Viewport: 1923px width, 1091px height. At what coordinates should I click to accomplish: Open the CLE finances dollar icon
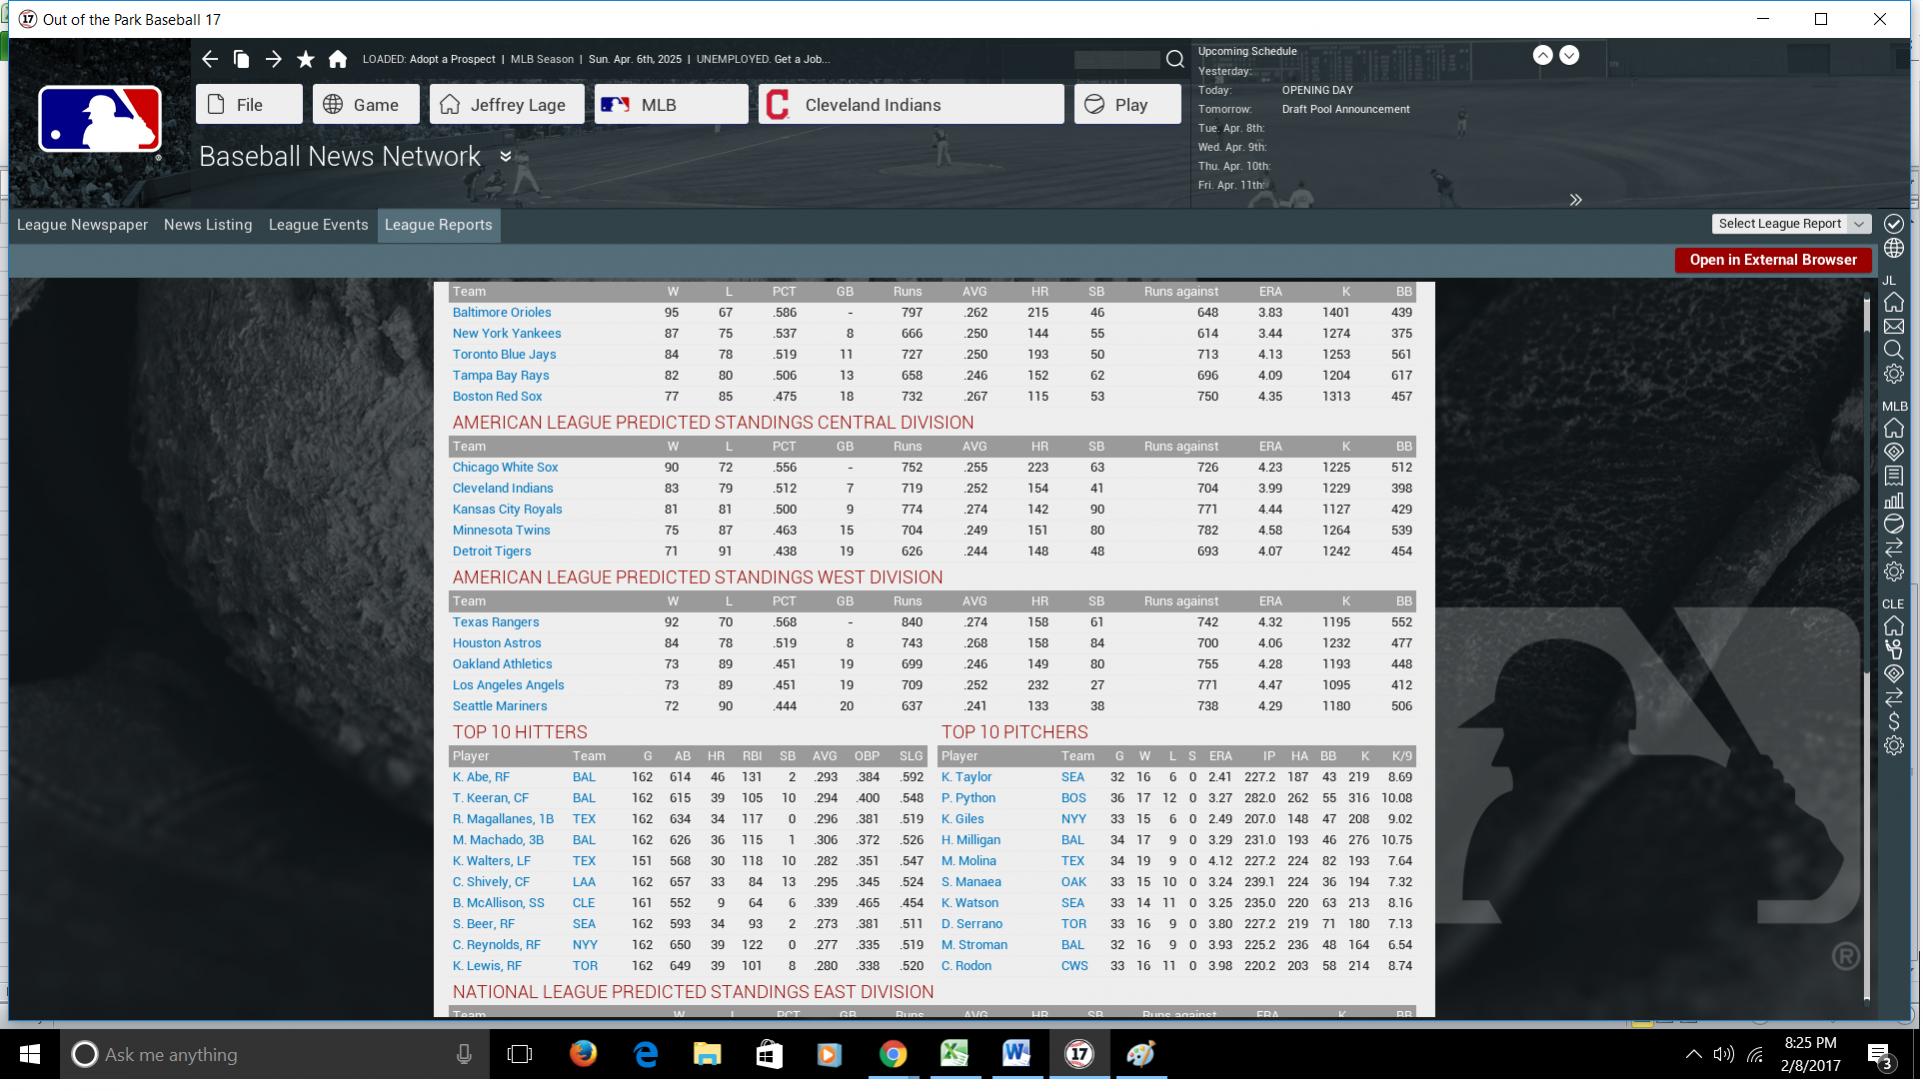click(x=1893, y=722)
